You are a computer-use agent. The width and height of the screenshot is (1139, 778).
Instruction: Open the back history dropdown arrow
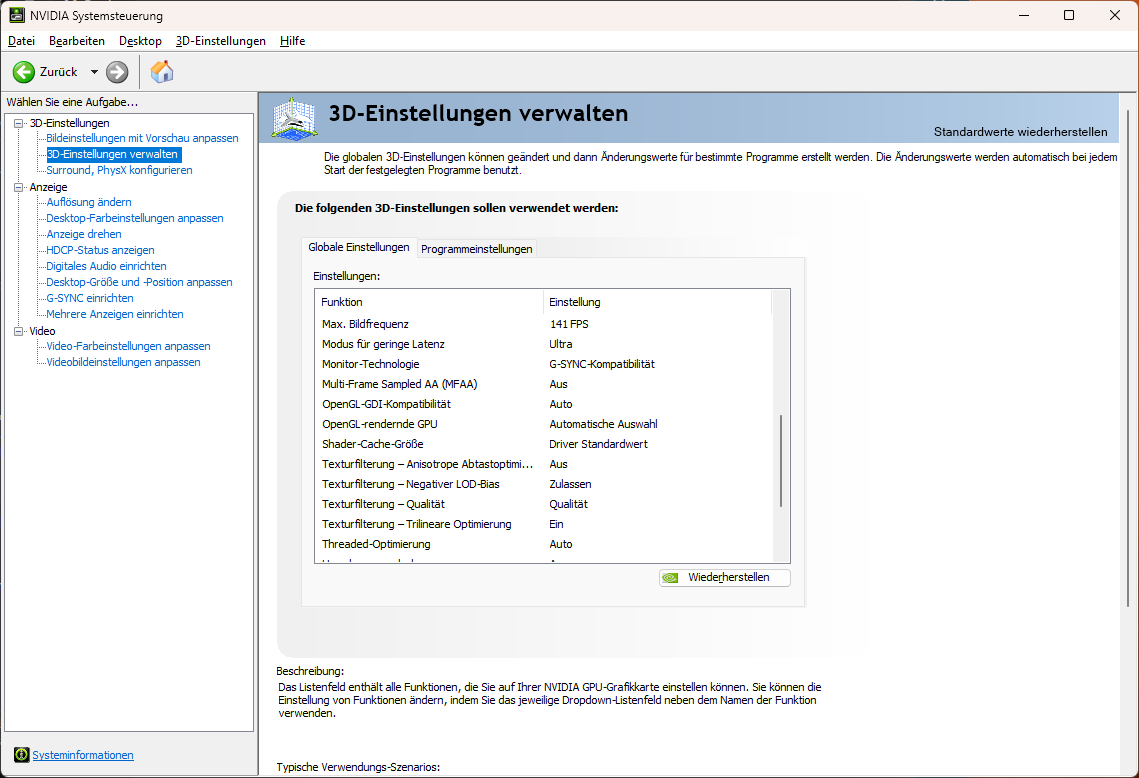coord(94,72)
